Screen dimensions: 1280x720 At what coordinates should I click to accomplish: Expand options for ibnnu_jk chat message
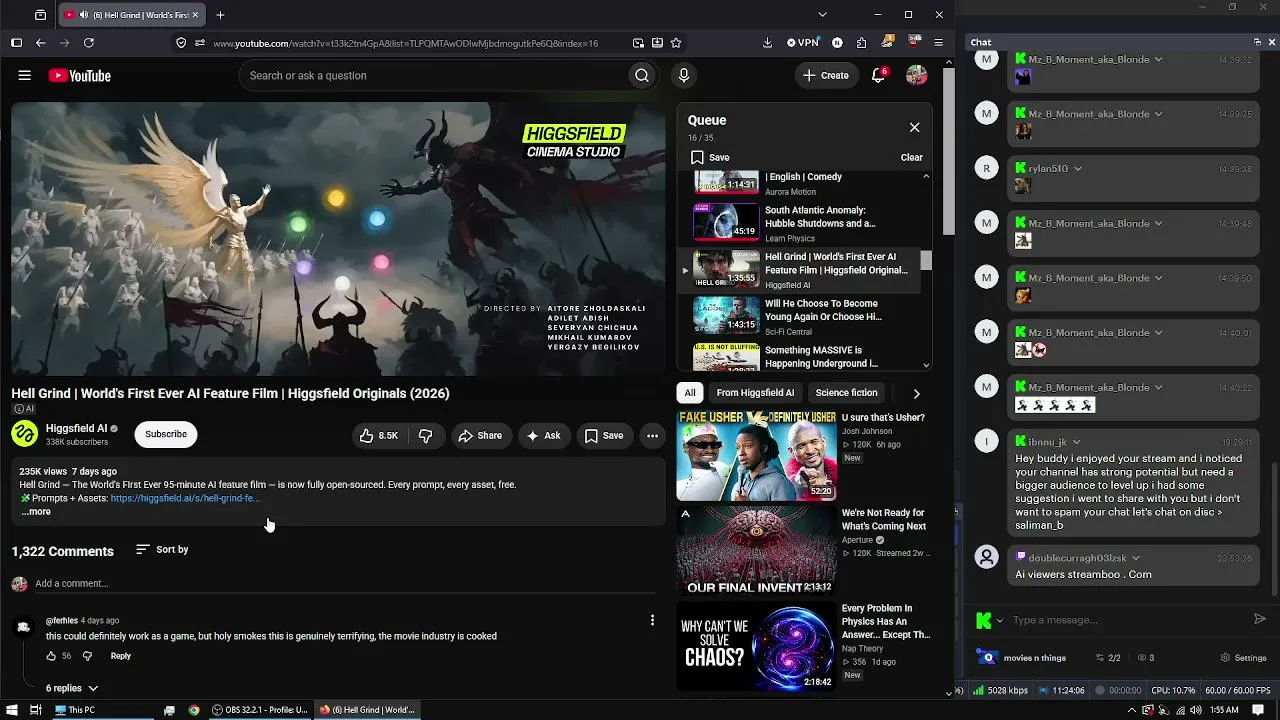(1077, 442)
